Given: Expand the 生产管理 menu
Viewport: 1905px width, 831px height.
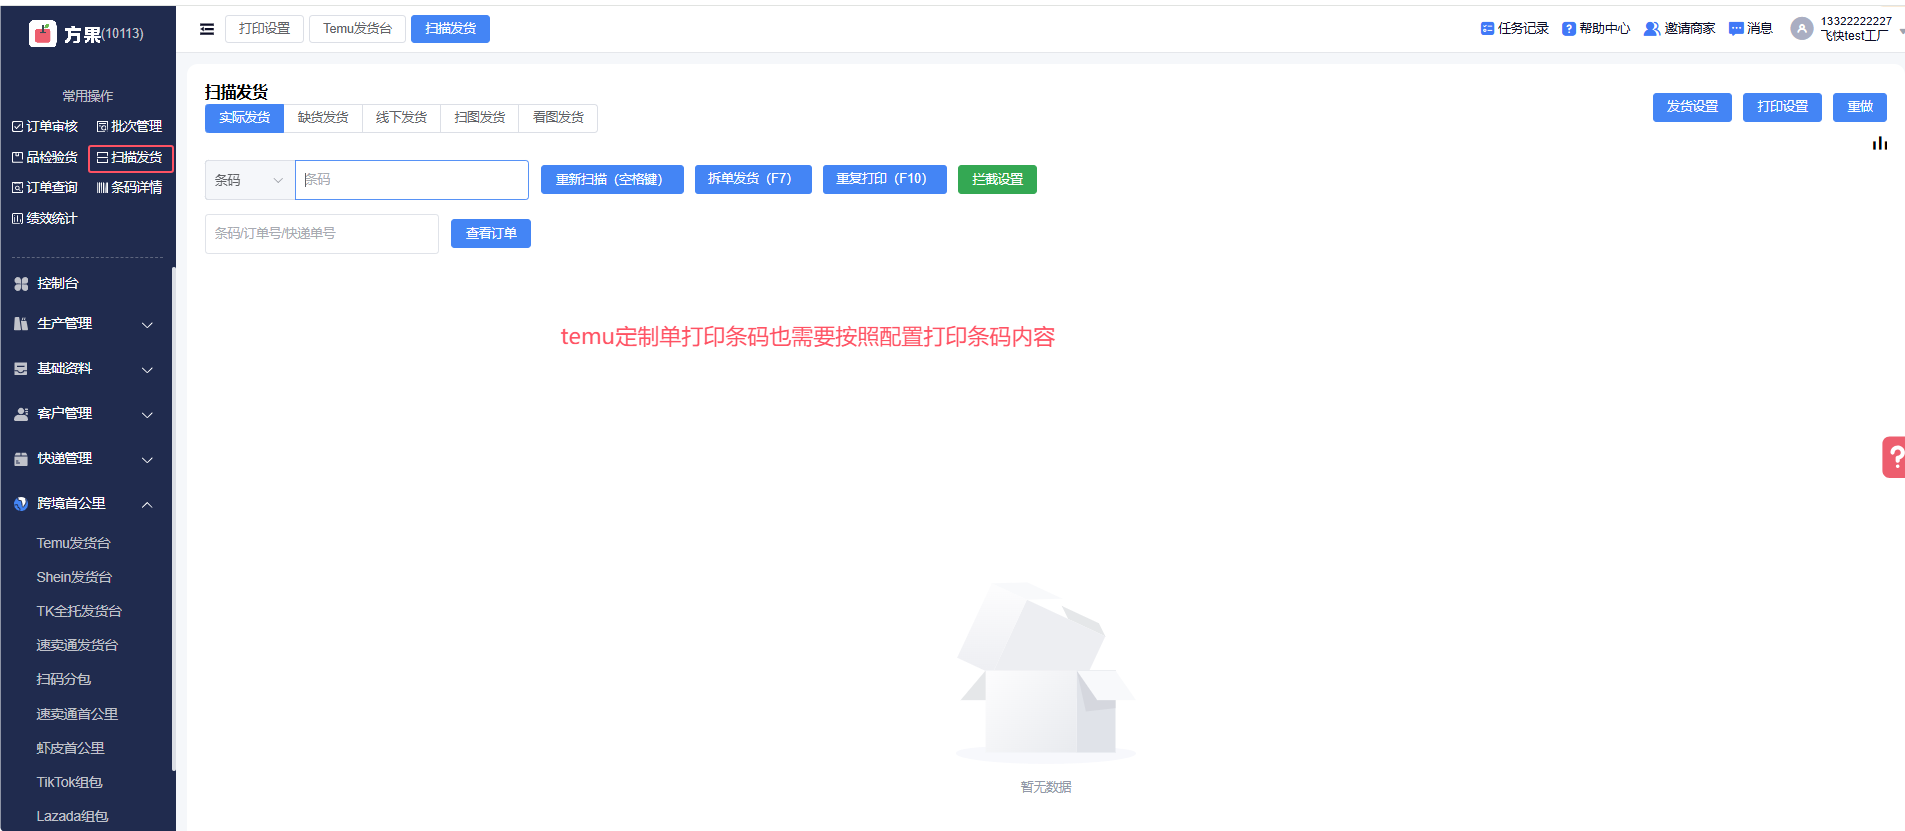Looking at the screenshot, I should click(x=86, y=324).
